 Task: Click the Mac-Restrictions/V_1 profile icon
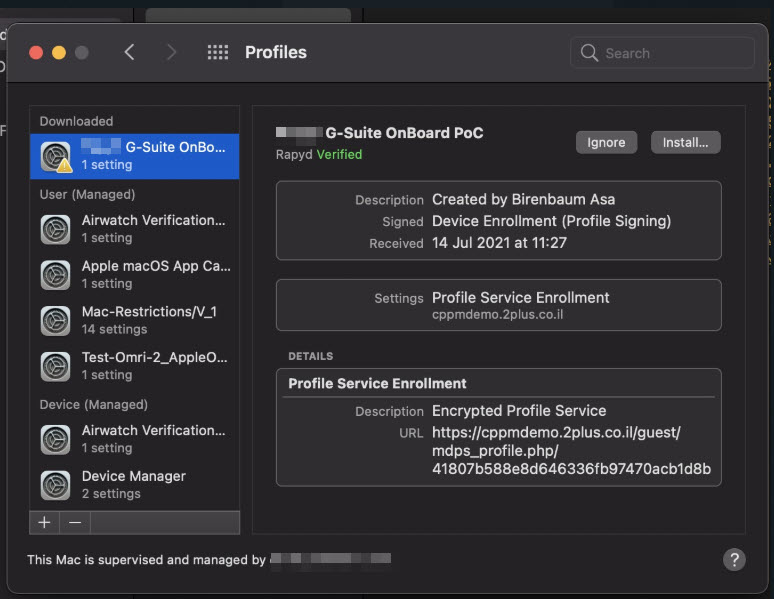56,320
